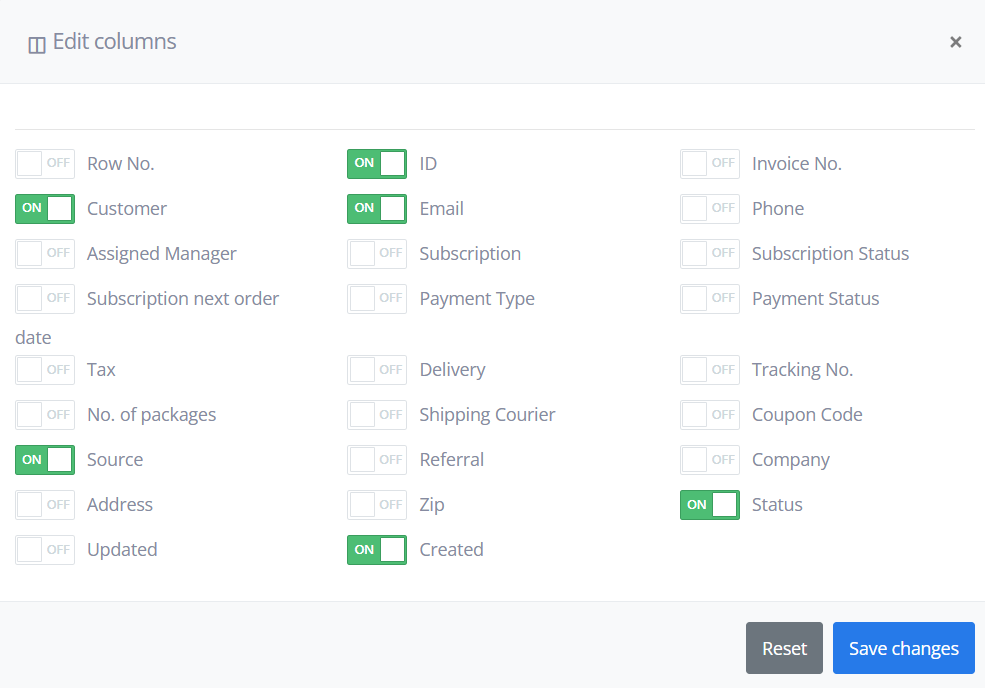
Task: Turn off the Status column toggle
Action: tap(710, 505)
